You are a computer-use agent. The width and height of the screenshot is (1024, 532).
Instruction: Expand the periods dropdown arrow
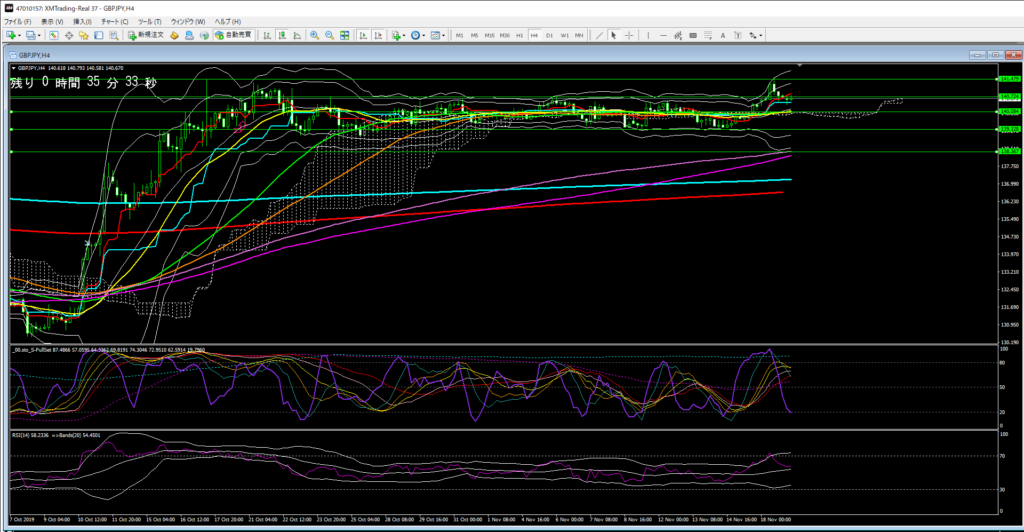pyautogui.click(x=424, y=35)
